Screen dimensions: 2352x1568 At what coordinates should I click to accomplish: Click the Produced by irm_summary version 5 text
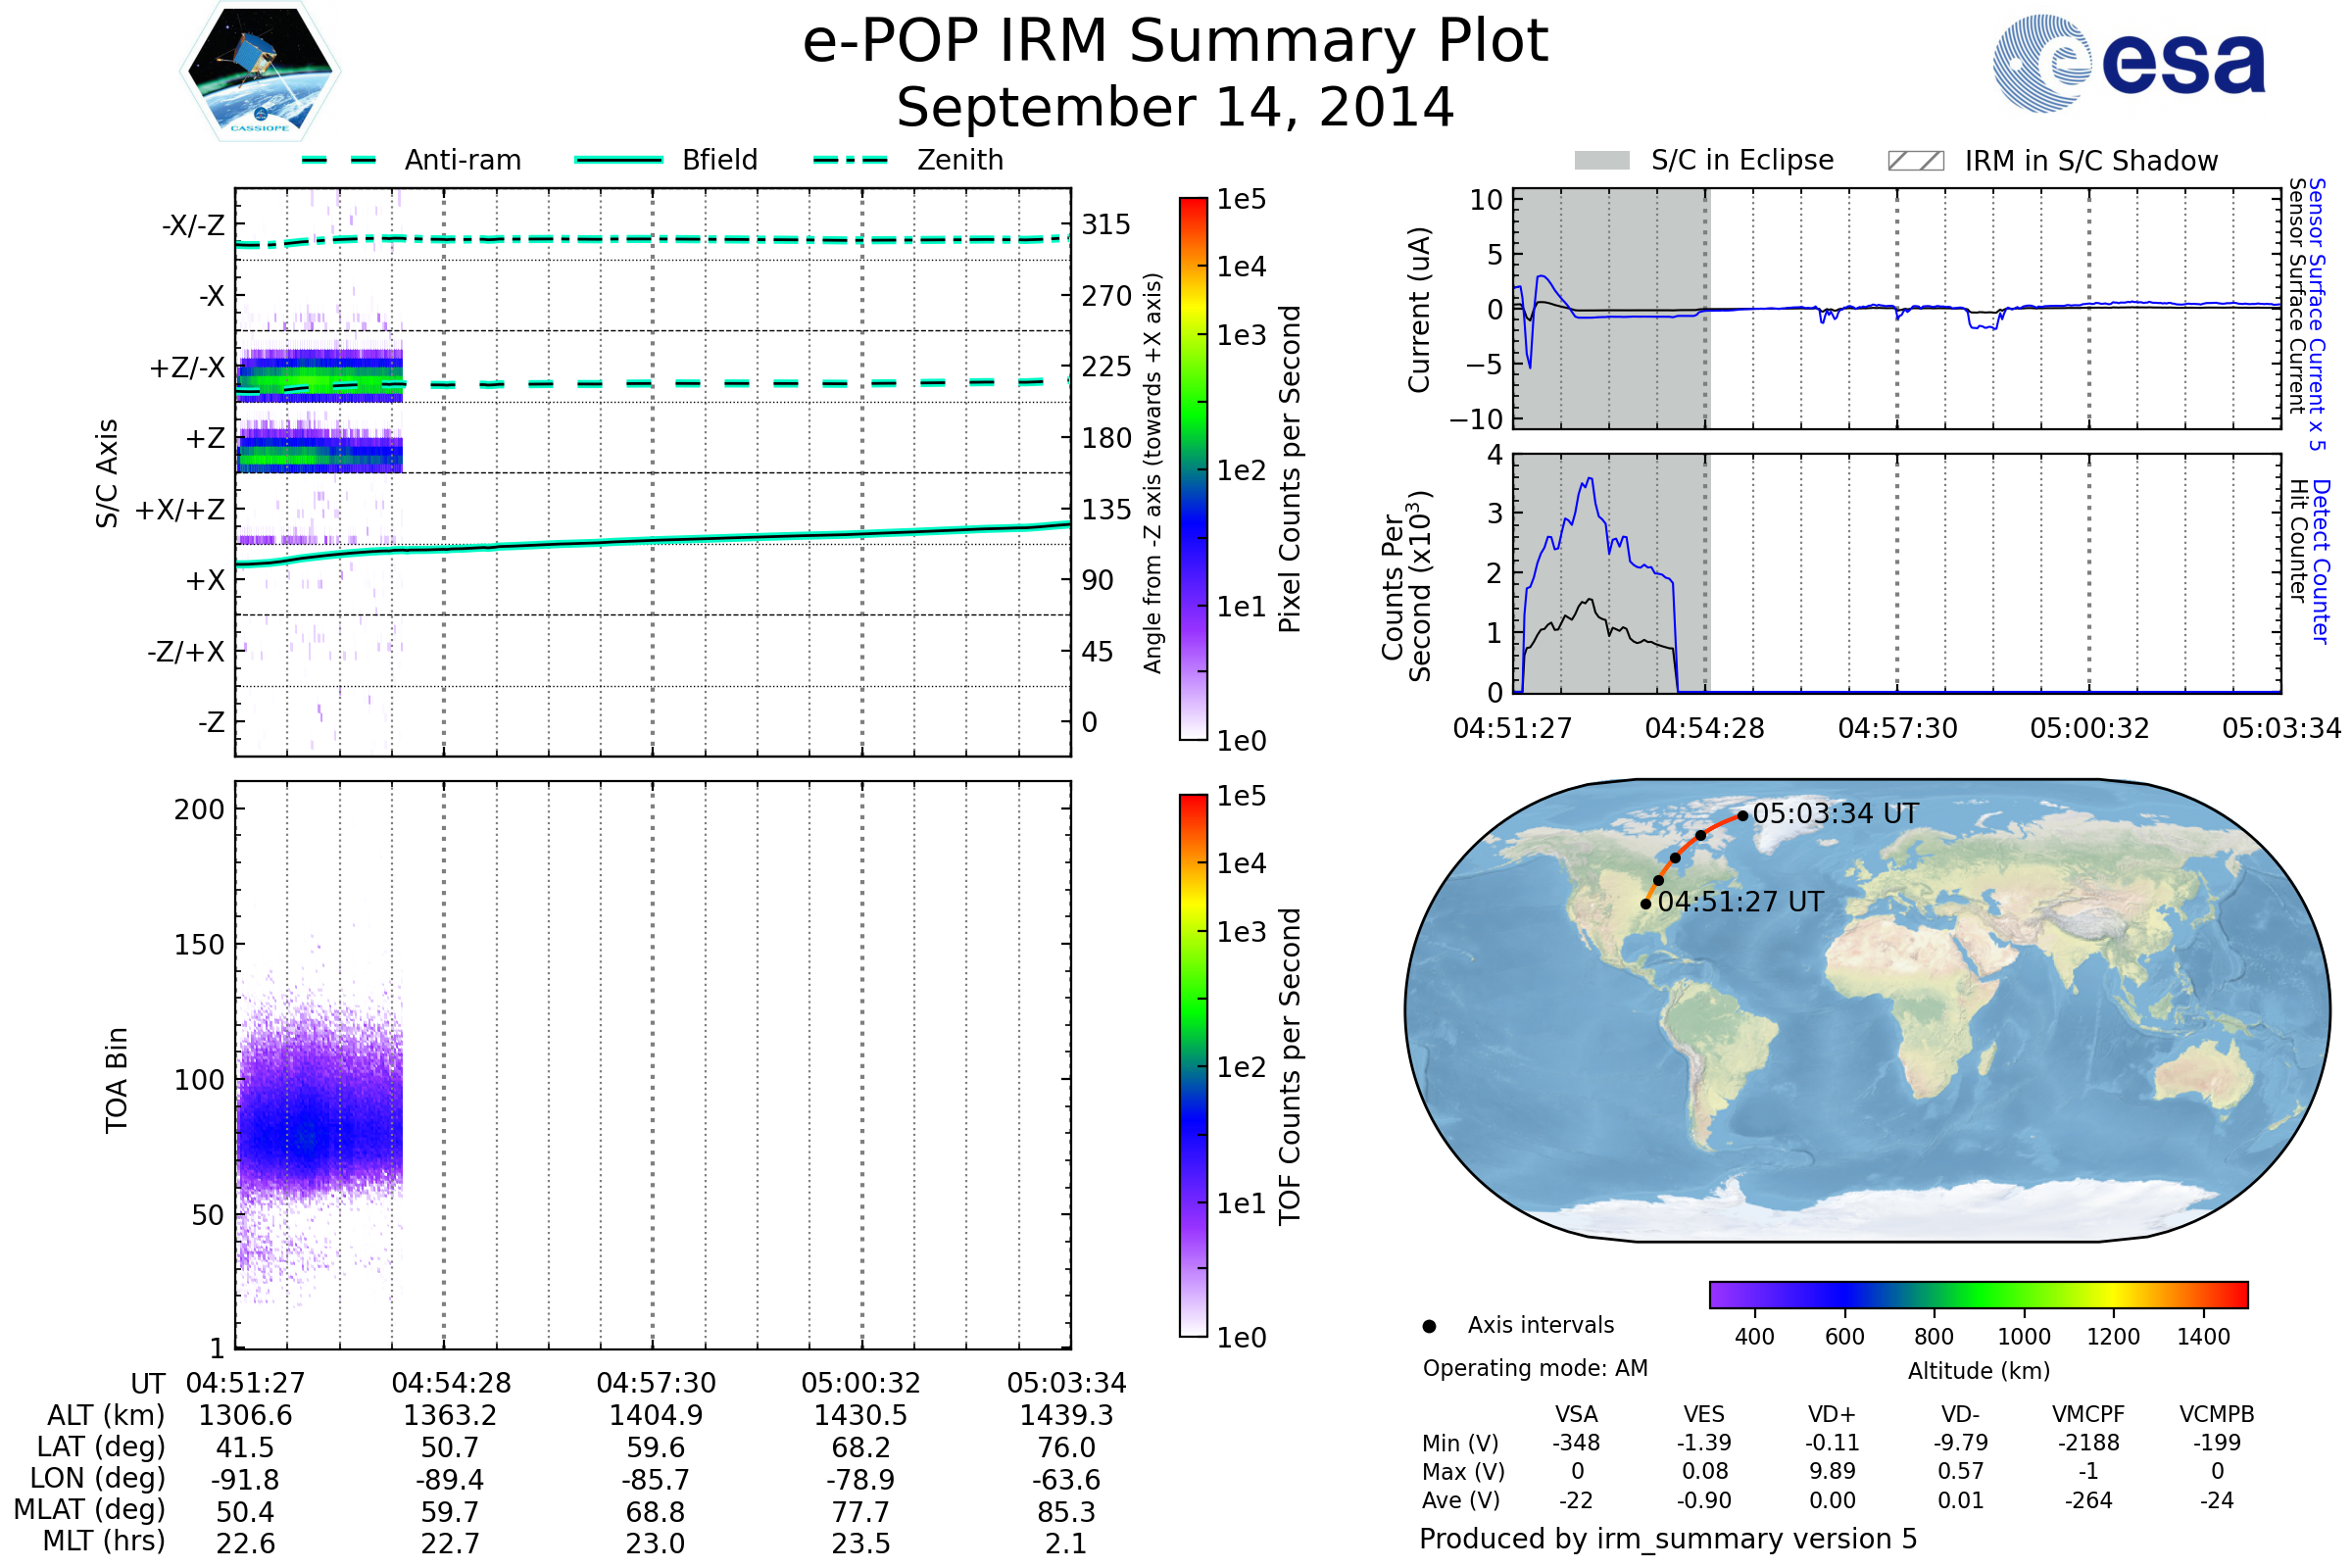coord(1668,1539)
